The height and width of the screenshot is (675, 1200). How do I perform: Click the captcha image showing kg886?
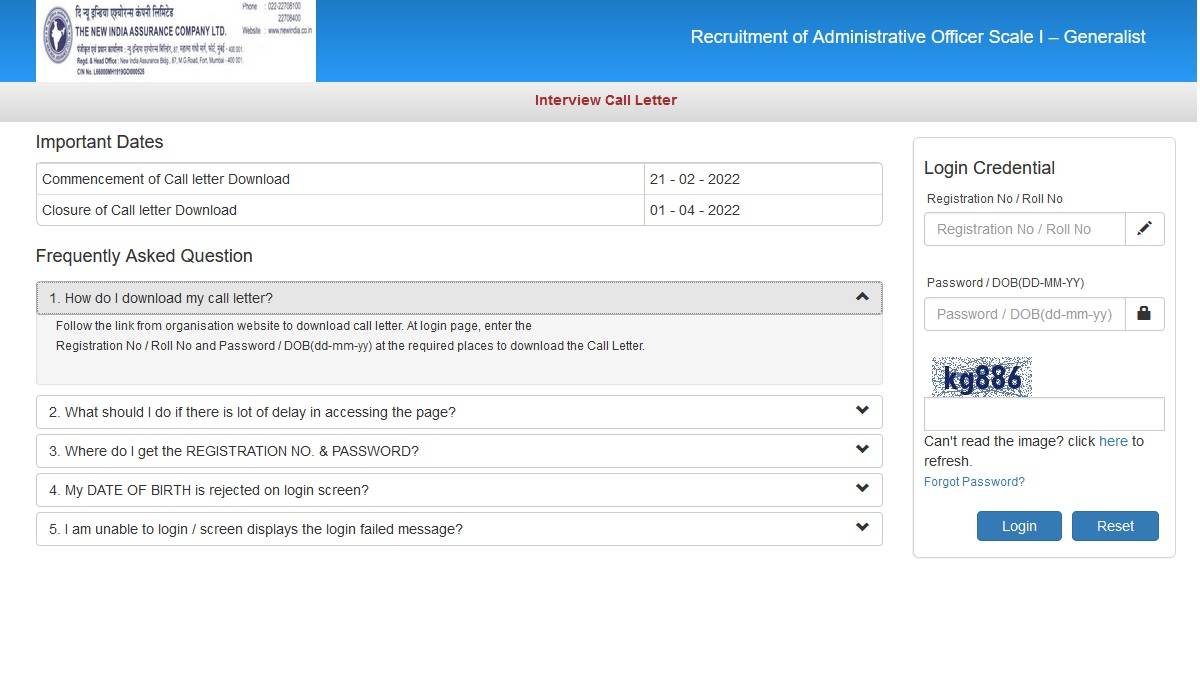(981, 376)
